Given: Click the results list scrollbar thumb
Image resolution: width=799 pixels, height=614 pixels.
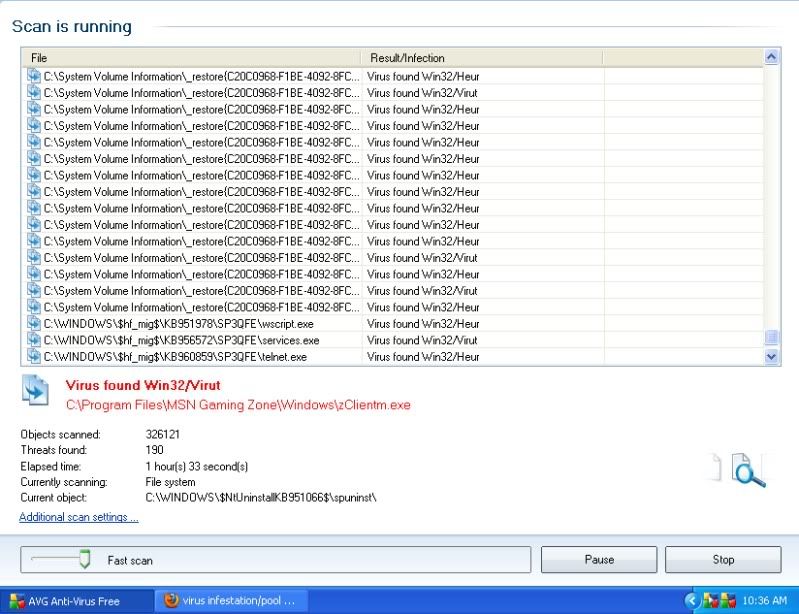Looking at the screenshot, I should (771, 337).
